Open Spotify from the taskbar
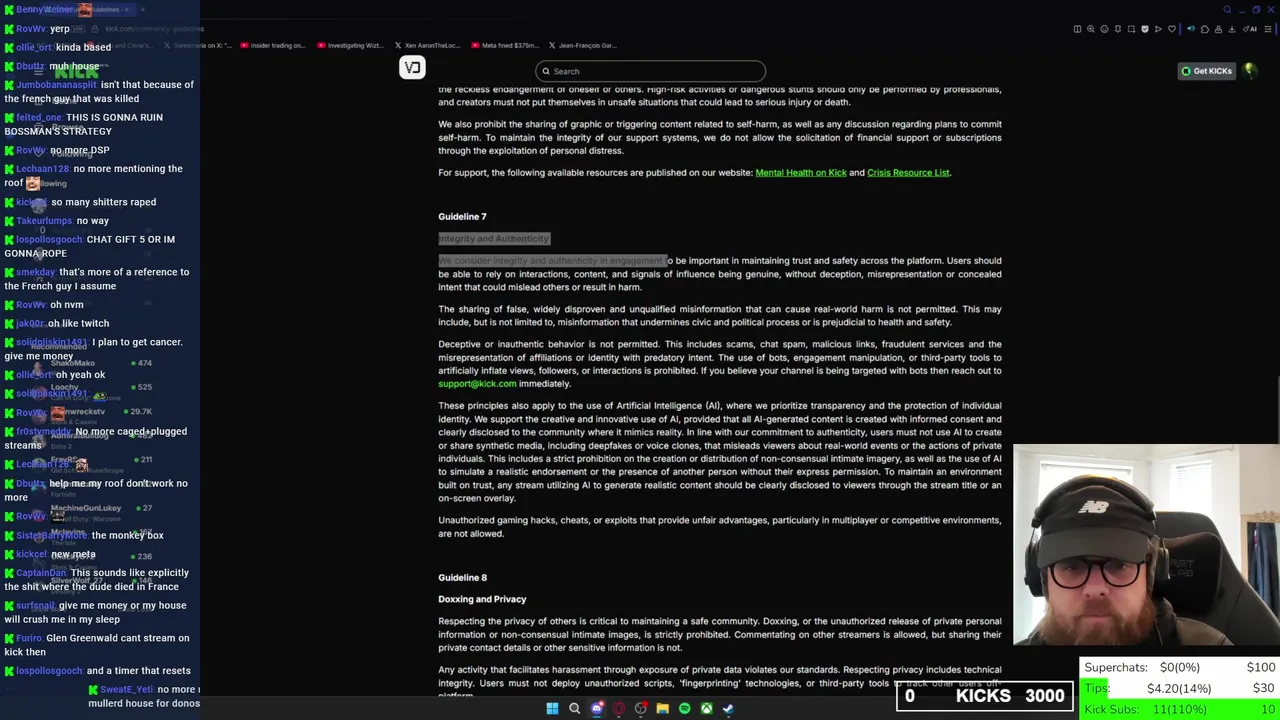The height and width of the screenshot is (720, 1280). tap(685, 708)
